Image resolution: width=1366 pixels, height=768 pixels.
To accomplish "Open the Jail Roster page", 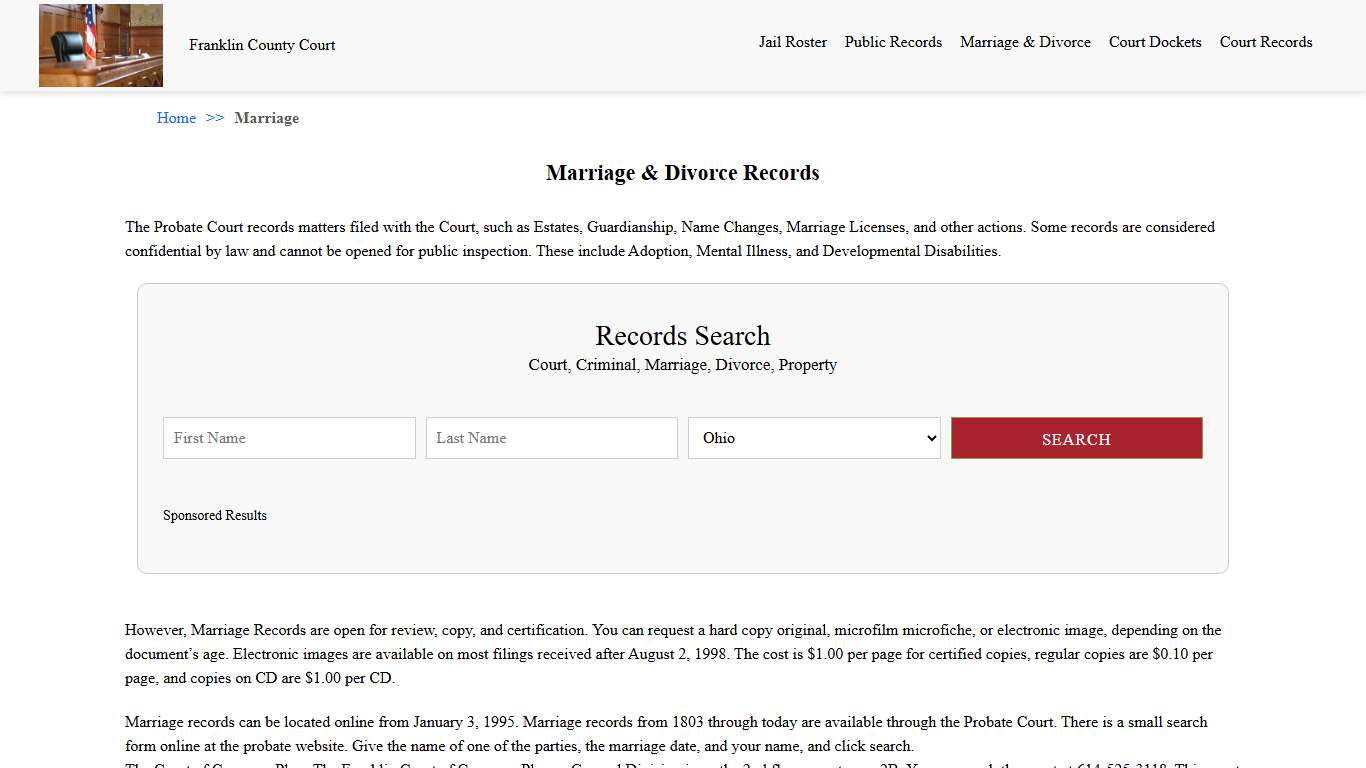I will (x=793, y=42).
